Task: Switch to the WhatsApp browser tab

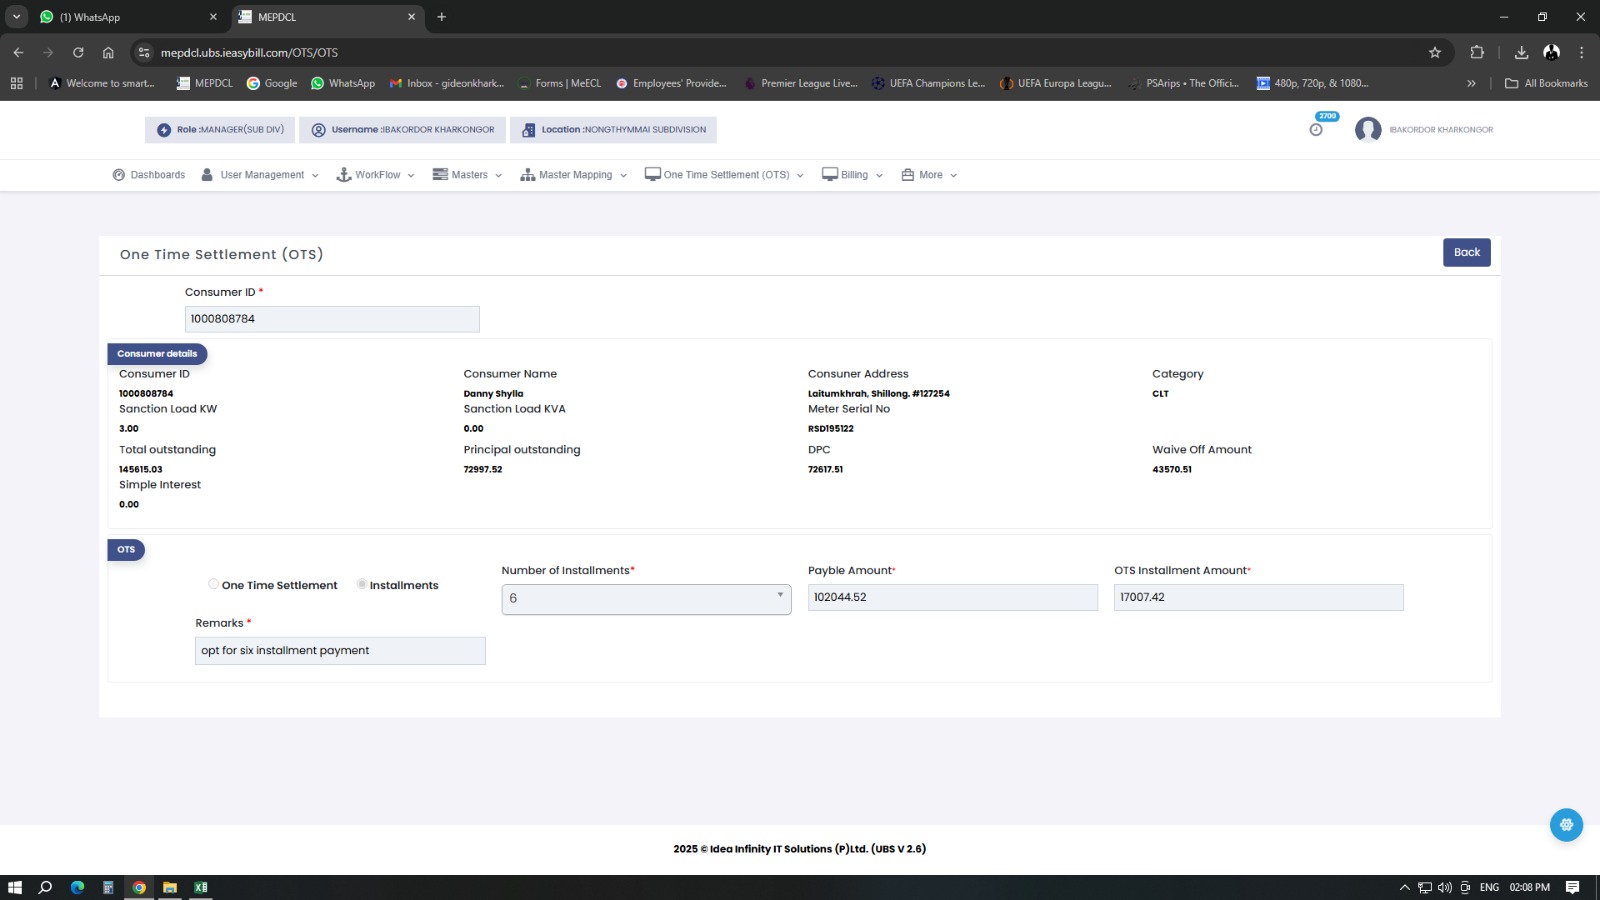Action: 120,17
